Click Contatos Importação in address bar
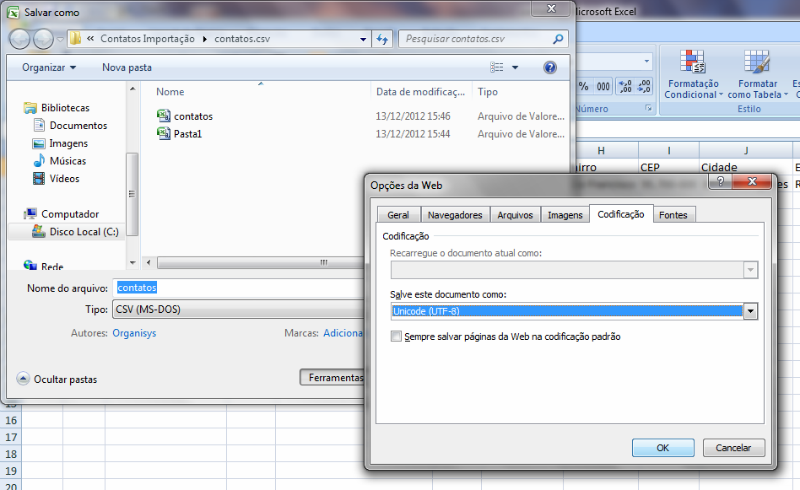 [147, 39]
